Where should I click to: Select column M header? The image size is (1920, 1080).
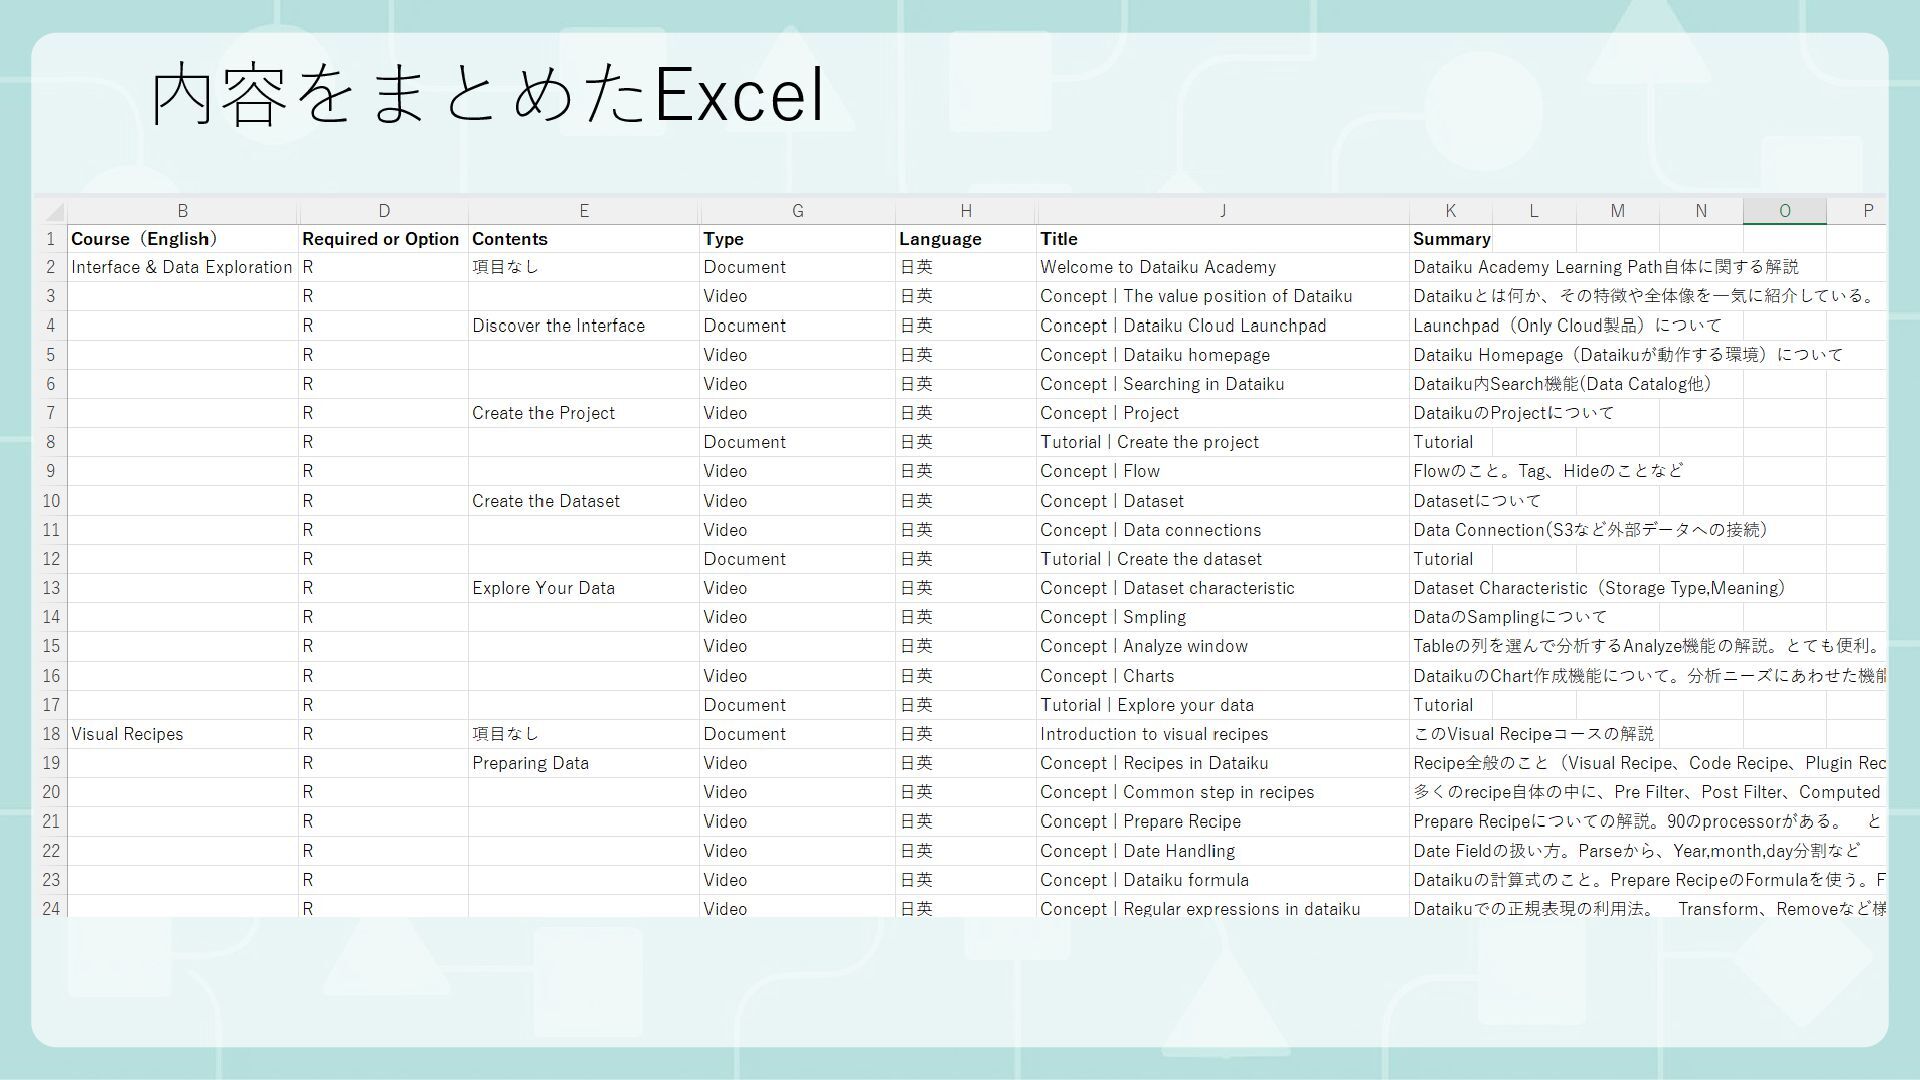[x=1618, y=211]
